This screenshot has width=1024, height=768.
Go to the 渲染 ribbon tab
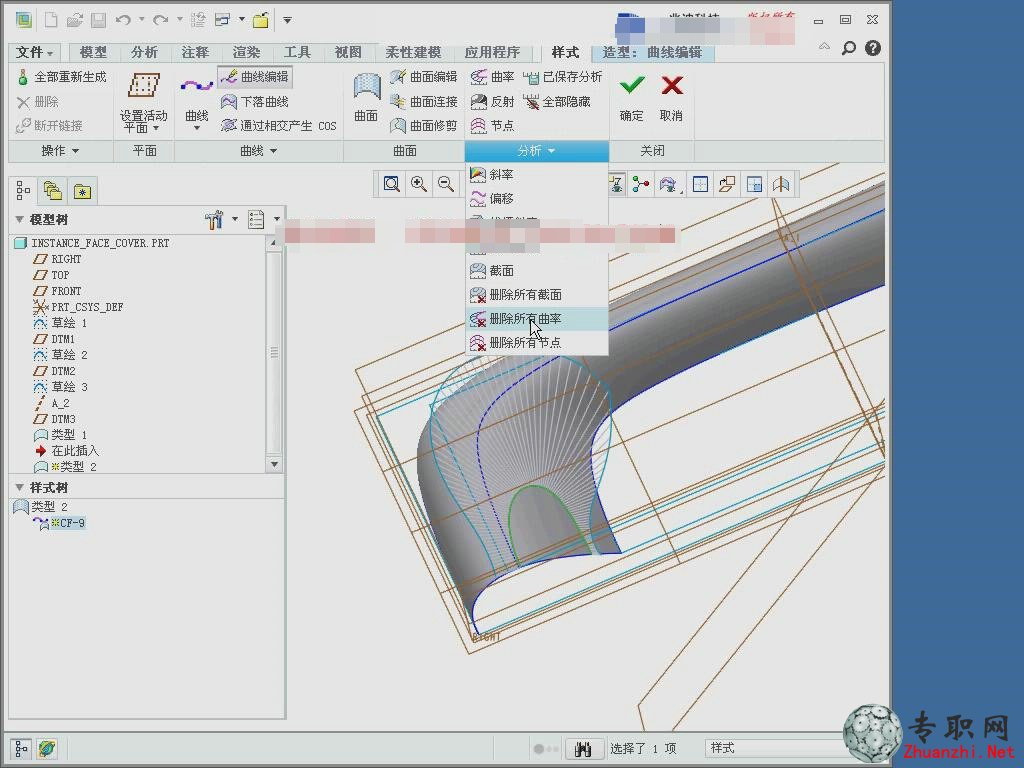pos(246,52)
